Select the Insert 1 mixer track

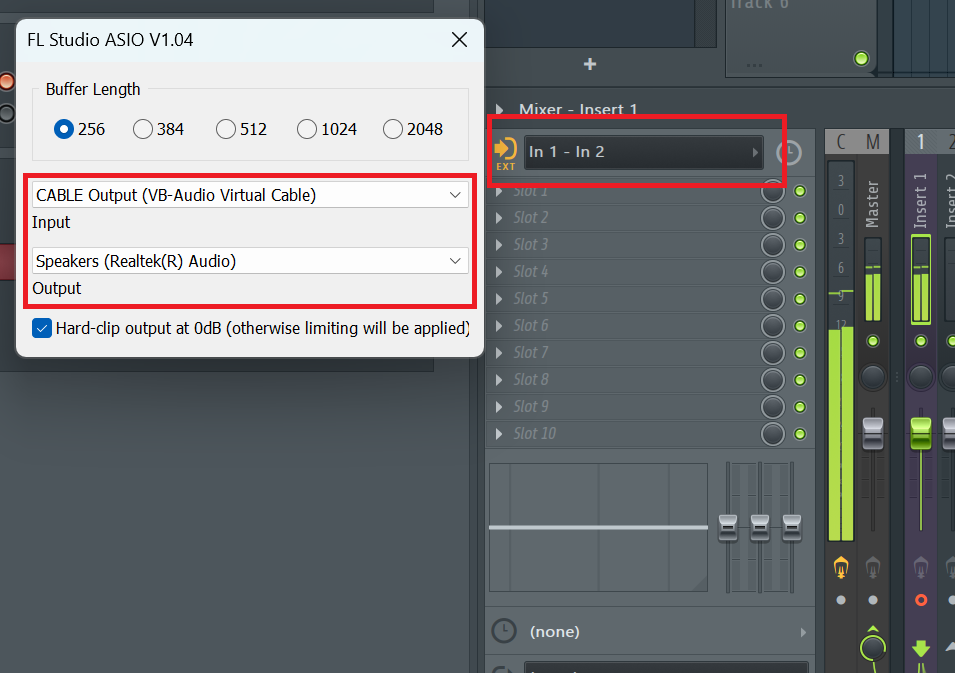point(920,200)
